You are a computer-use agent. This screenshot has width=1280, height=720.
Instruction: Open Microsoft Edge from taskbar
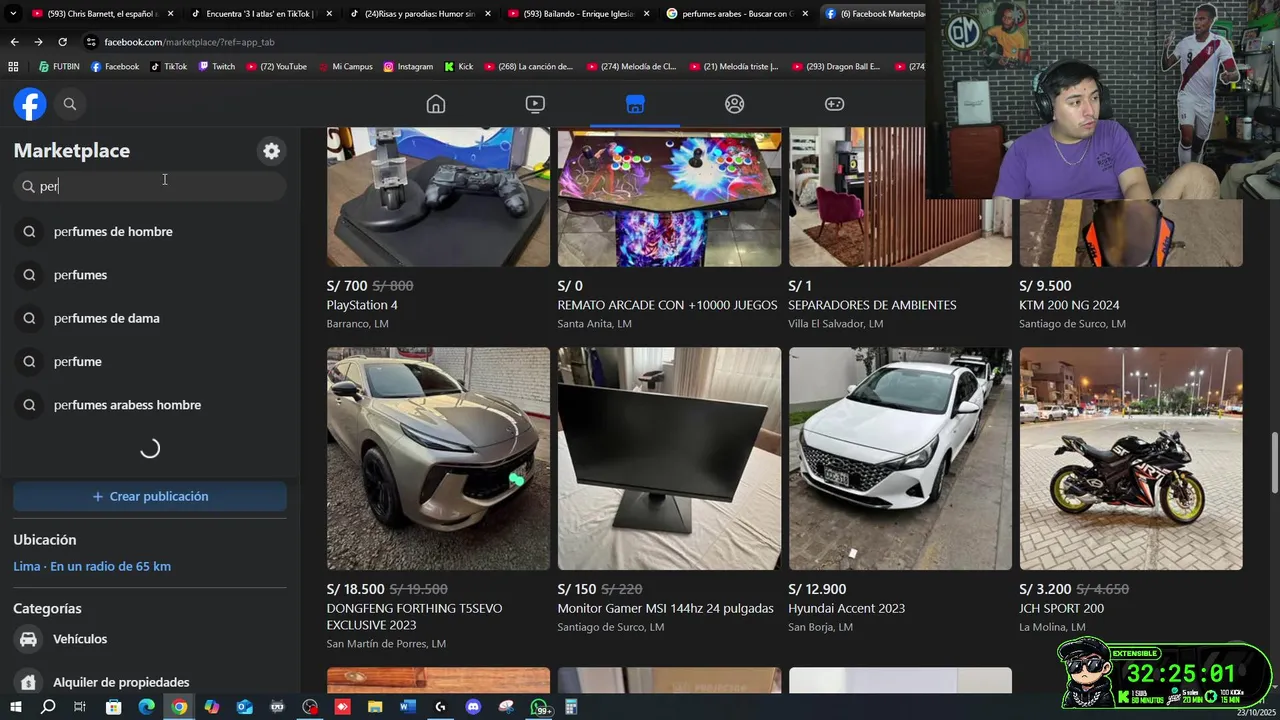[146, 707]
